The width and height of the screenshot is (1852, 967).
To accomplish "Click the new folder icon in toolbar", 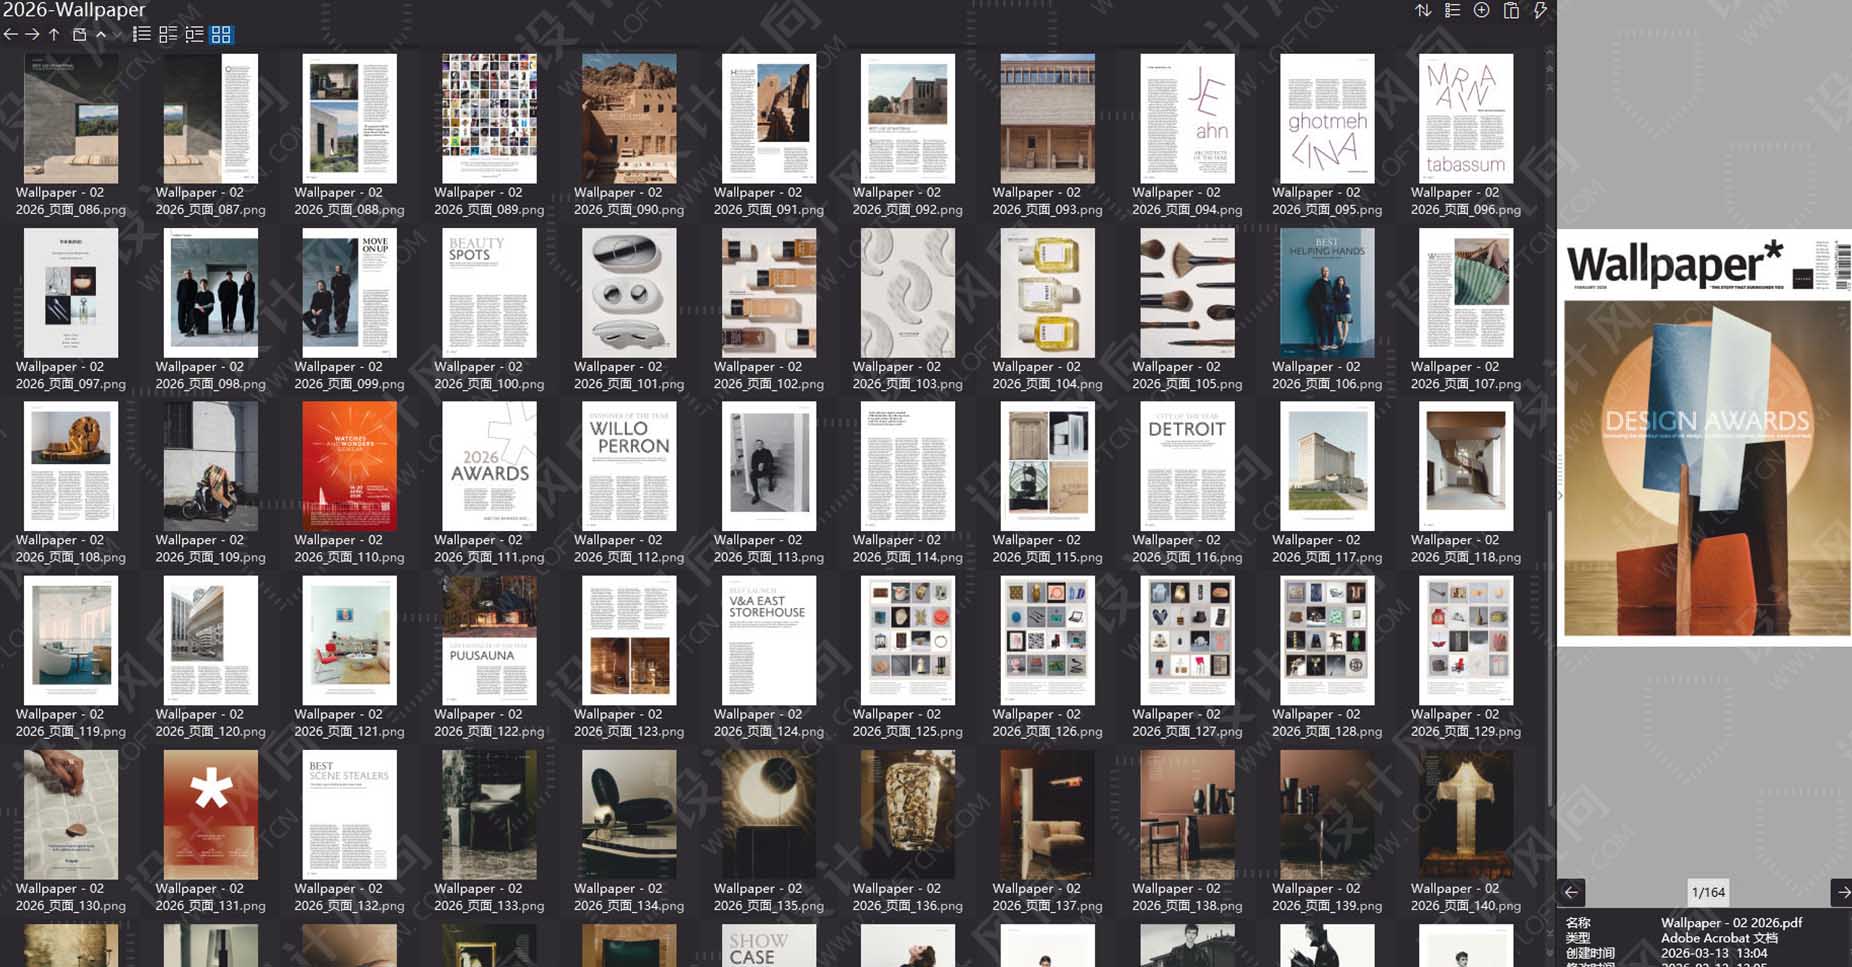I will 77,35.
